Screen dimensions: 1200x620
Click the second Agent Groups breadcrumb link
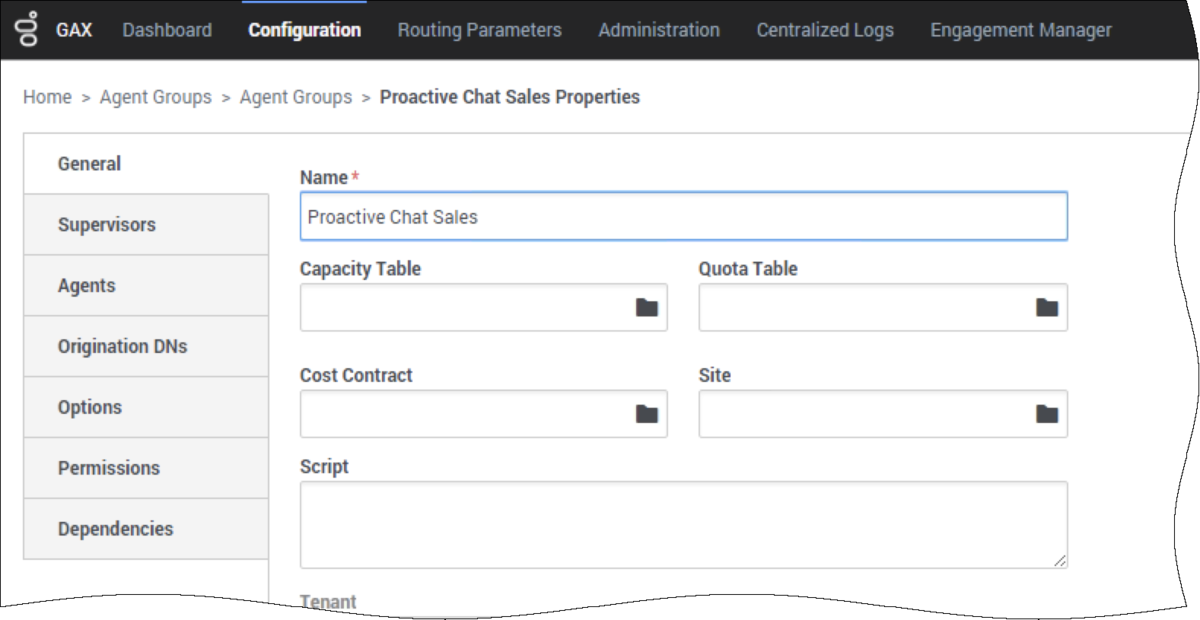pos(296,97)
